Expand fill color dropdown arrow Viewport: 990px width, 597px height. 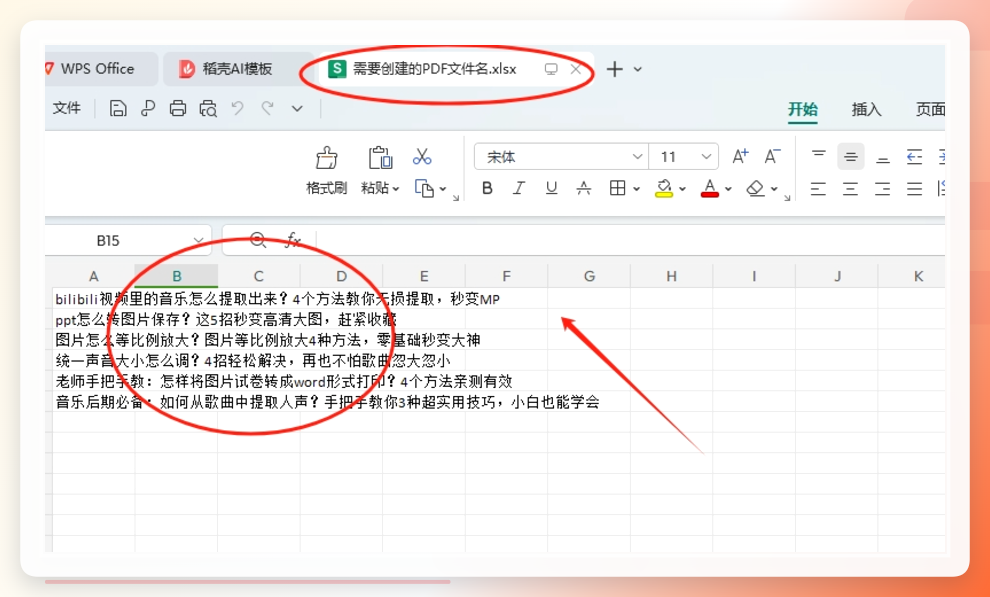[683, 189]
